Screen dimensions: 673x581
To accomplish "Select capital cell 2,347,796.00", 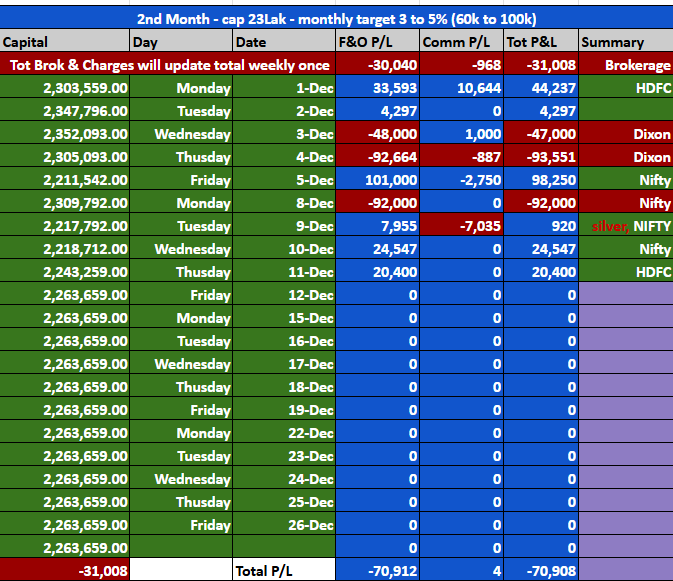I will click(x=64, y=111).
